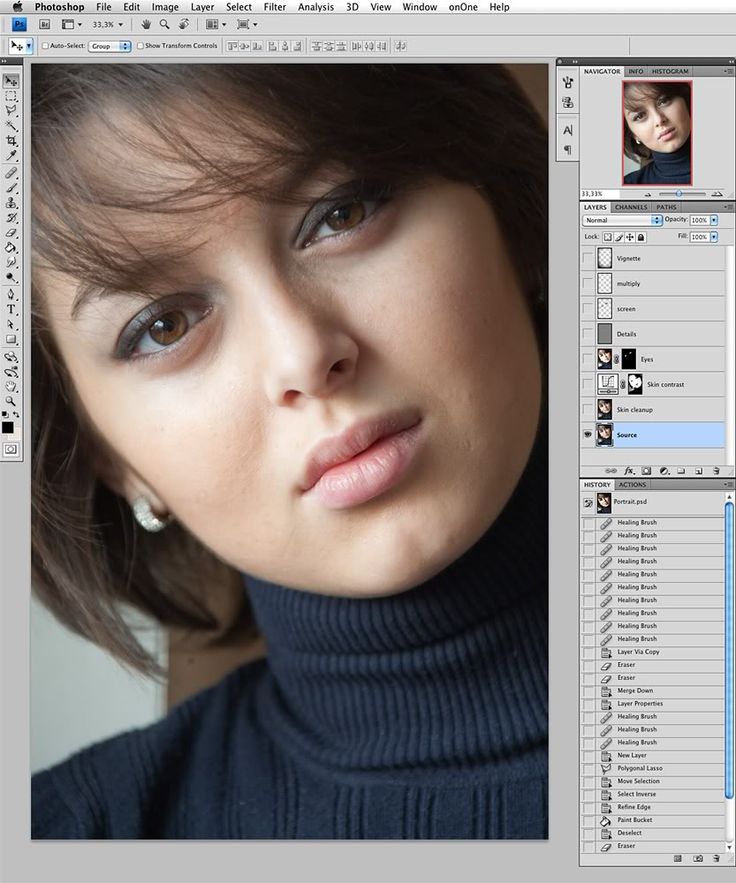Viewport: 736px width, 883px height.
Task: Delete layer using the Layers trash icon
Action: pos(716,470)
